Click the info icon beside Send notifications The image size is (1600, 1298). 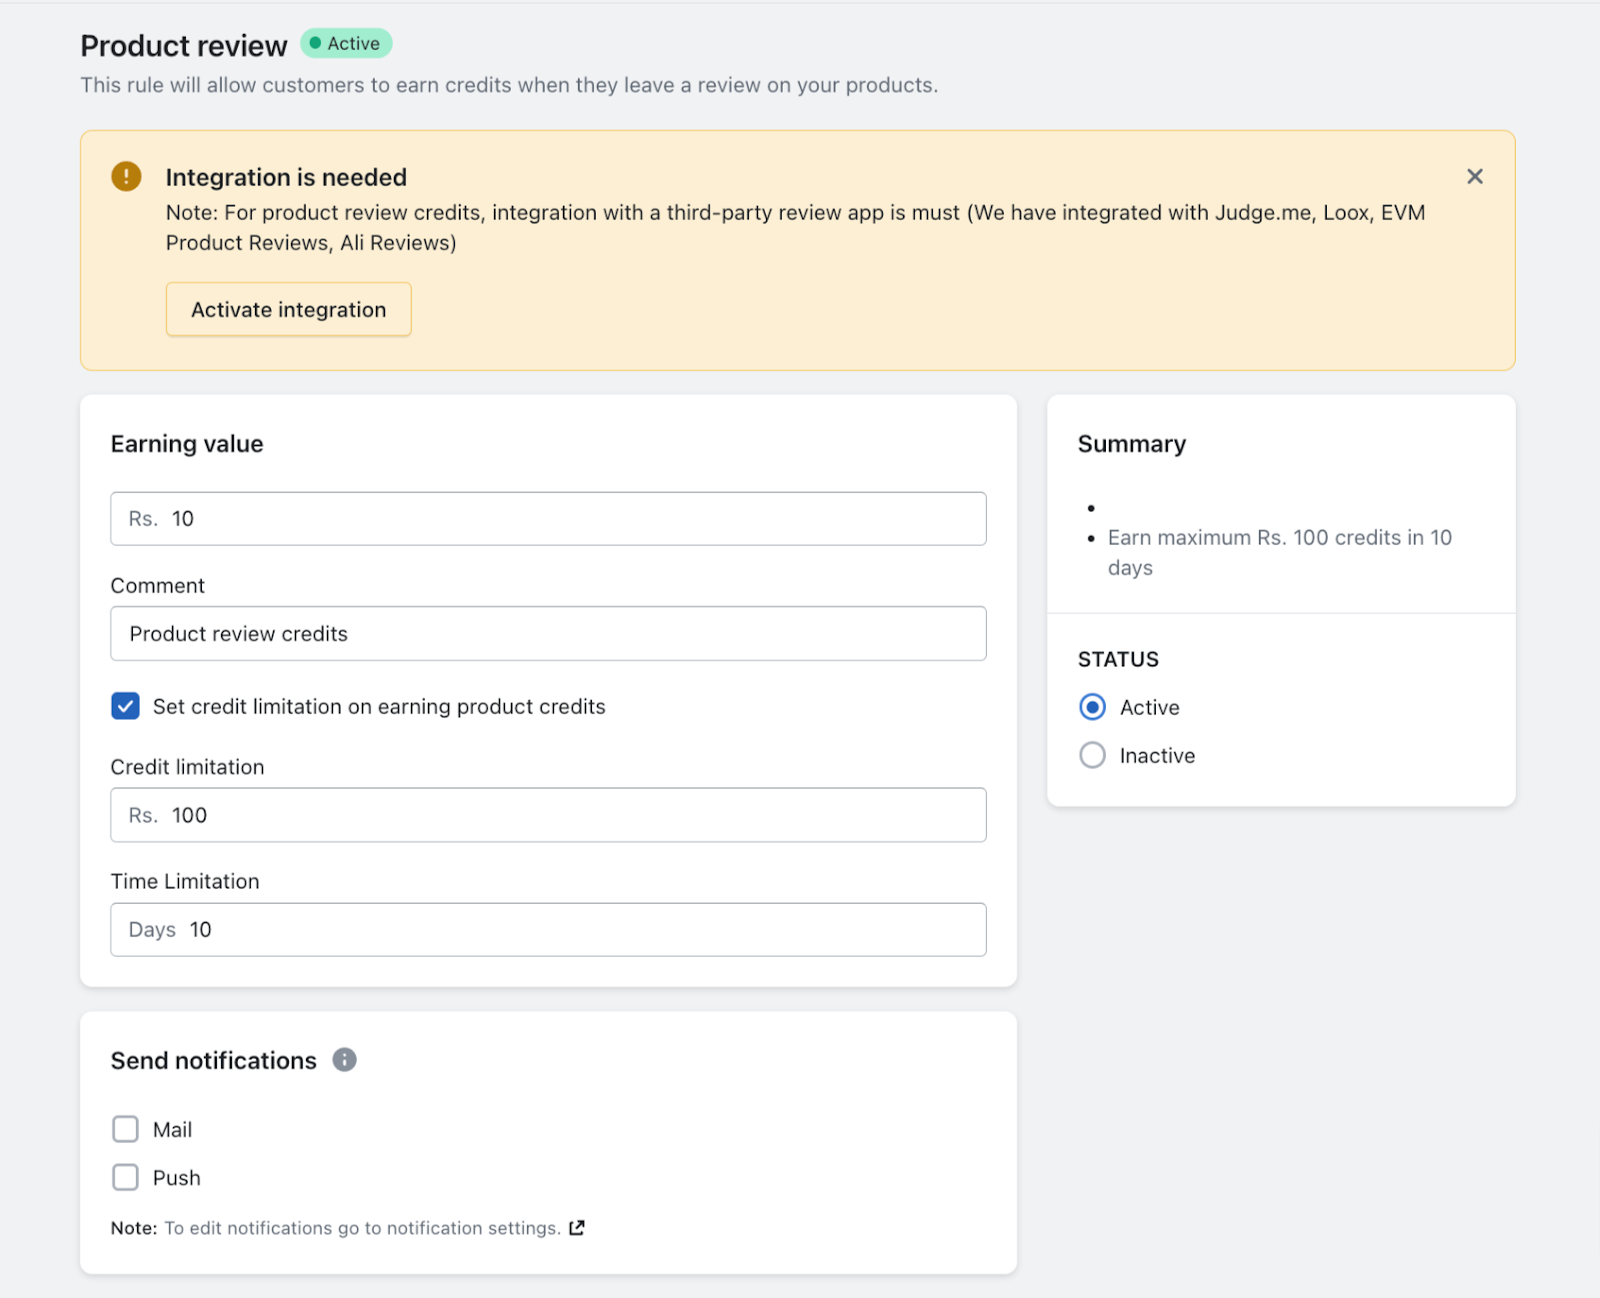344,1060
